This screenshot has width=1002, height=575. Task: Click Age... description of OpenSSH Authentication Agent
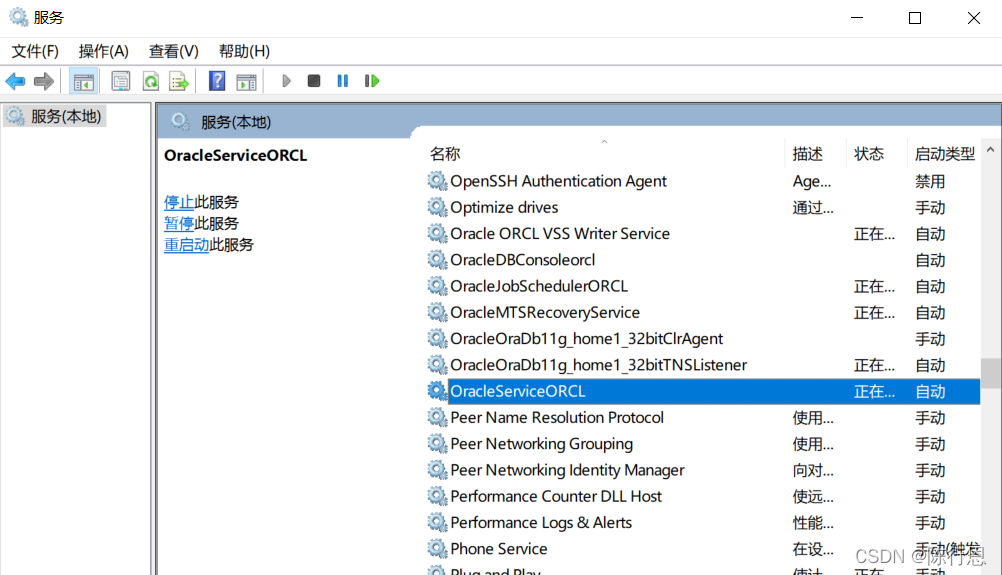click(812, 181)
